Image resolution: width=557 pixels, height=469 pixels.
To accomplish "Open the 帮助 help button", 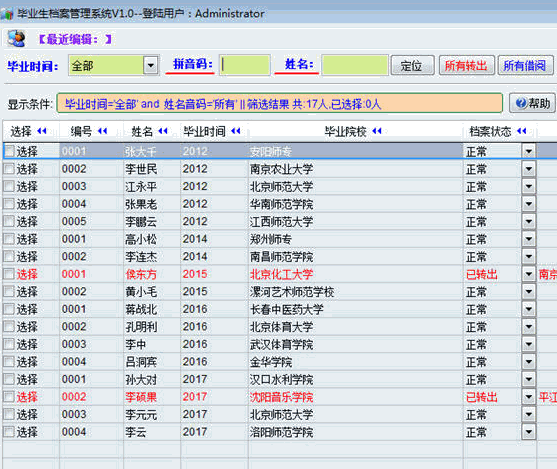I will 532,103.
